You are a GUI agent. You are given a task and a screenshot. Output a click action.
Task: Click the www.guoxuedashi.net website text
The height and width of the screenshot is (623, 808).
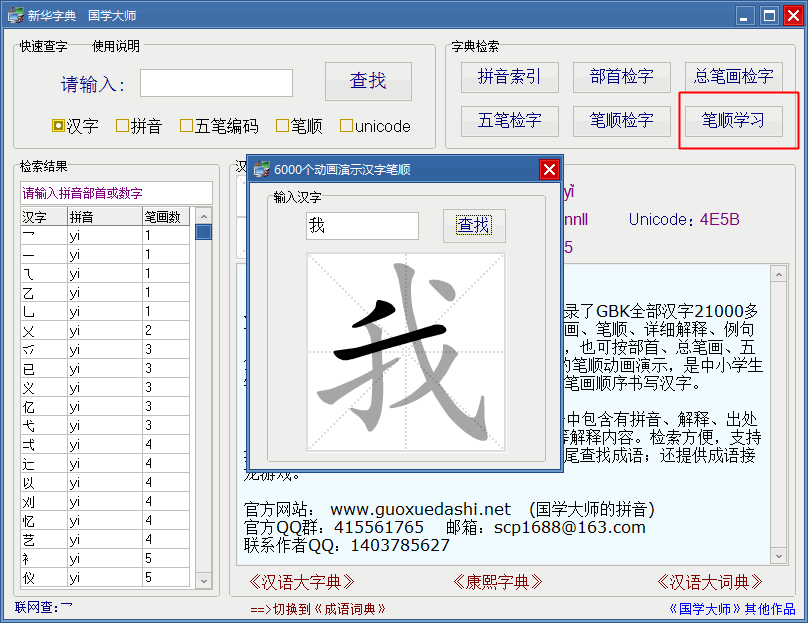click(x=420, y=510)
